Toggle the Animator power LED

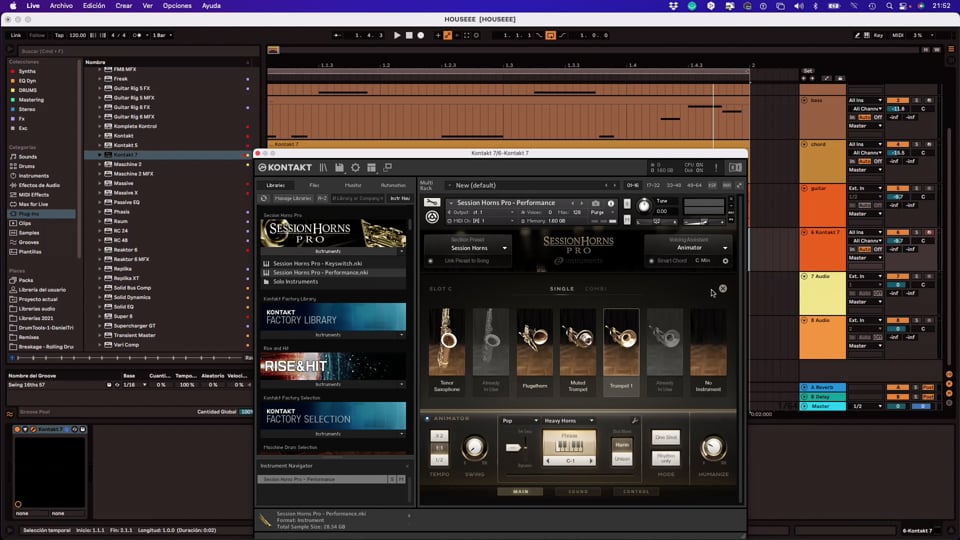427,419
